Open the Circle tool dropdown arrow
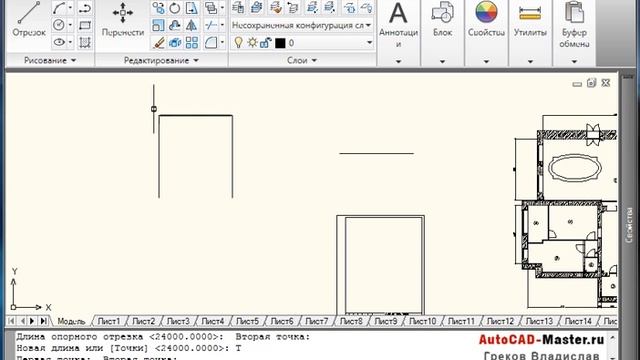Image resolution: width=640 pixels, height=360 pixels. 70,25
